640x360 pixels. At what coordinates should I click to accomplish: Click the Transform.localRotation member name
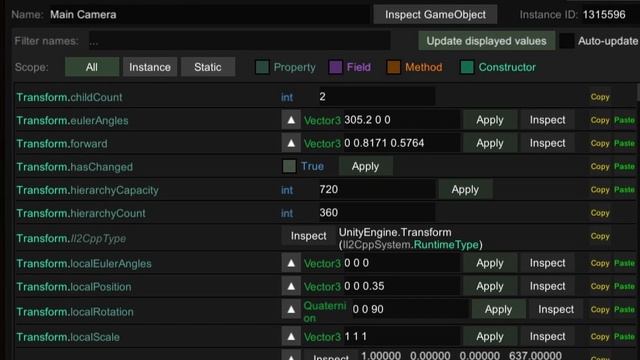[75, 312]
